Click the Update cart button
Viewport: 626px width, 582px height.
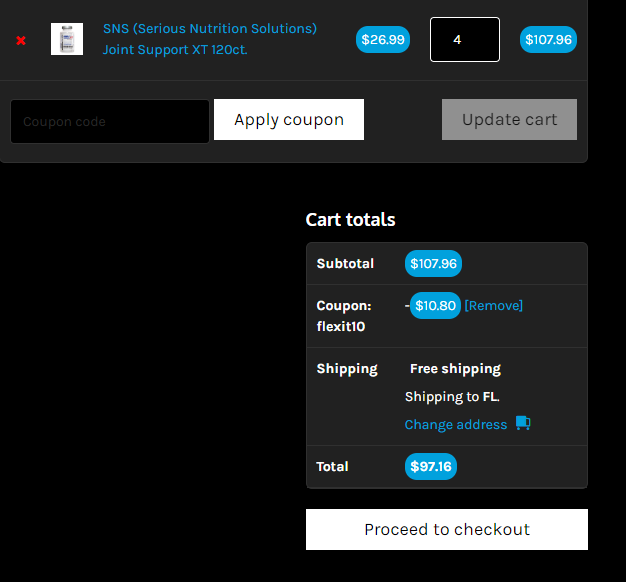(509, 120)
